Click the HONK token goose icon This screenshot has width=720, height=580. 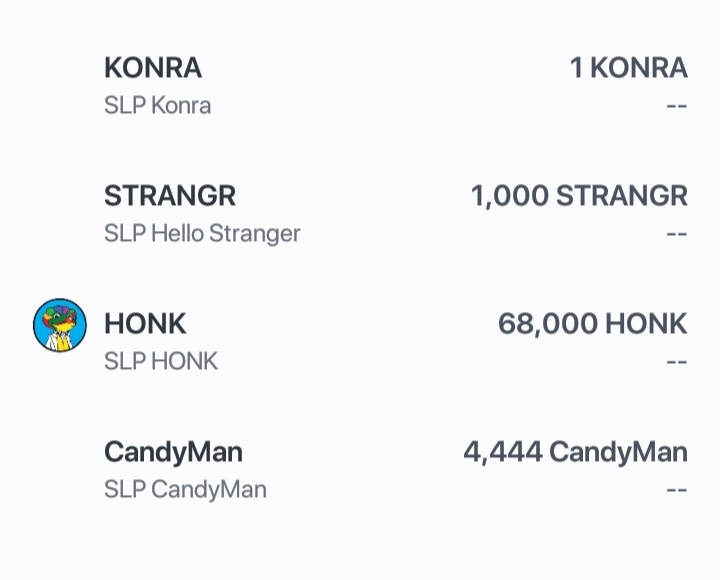coord(60,325)
